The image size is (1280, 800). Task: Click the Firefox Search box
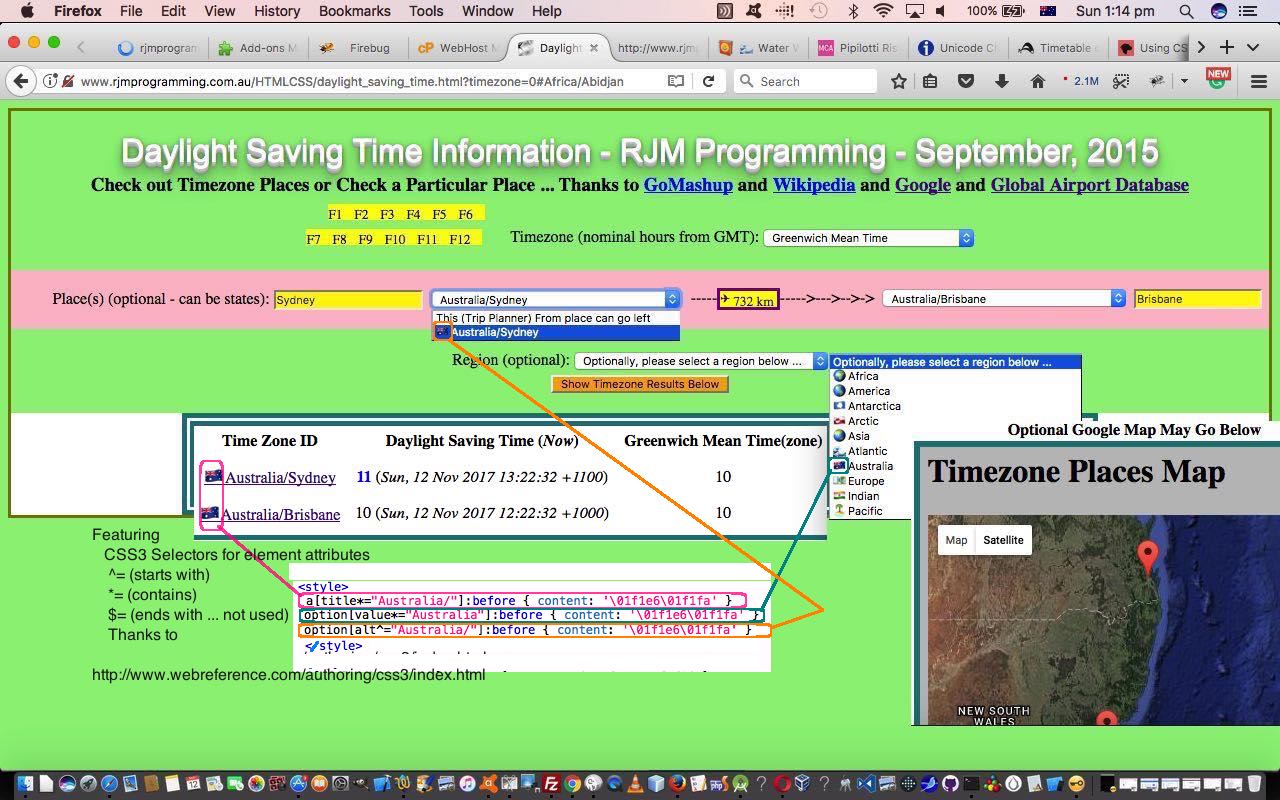point(806,81)
